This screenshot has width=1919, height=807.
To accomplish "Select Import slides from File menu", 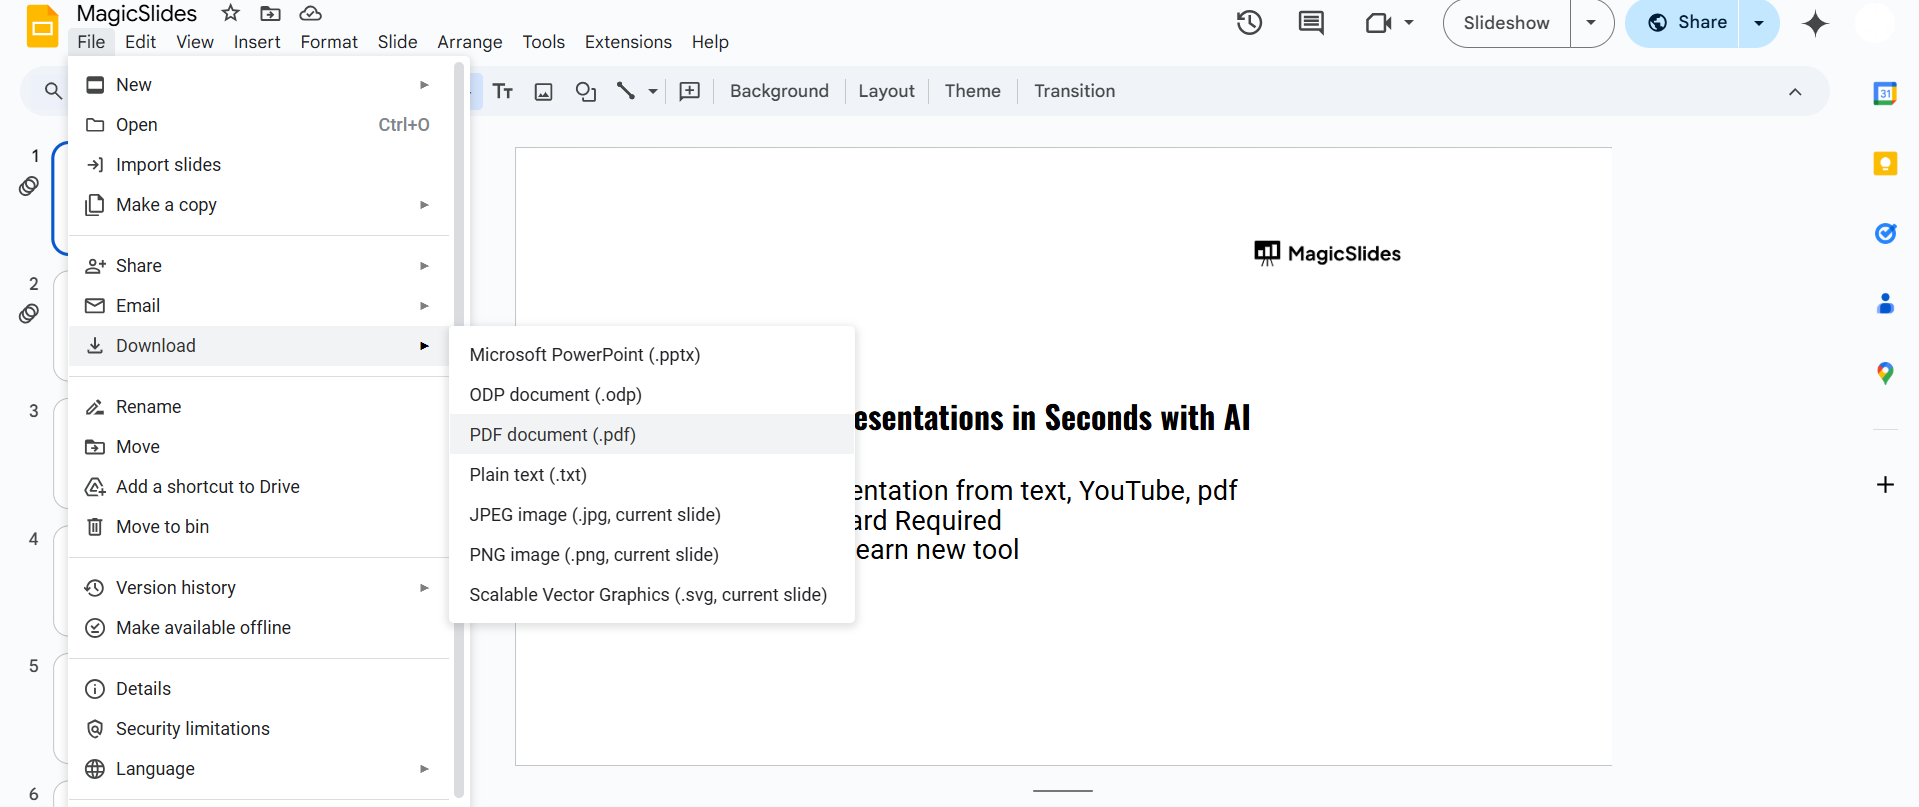I will [259, 165].
